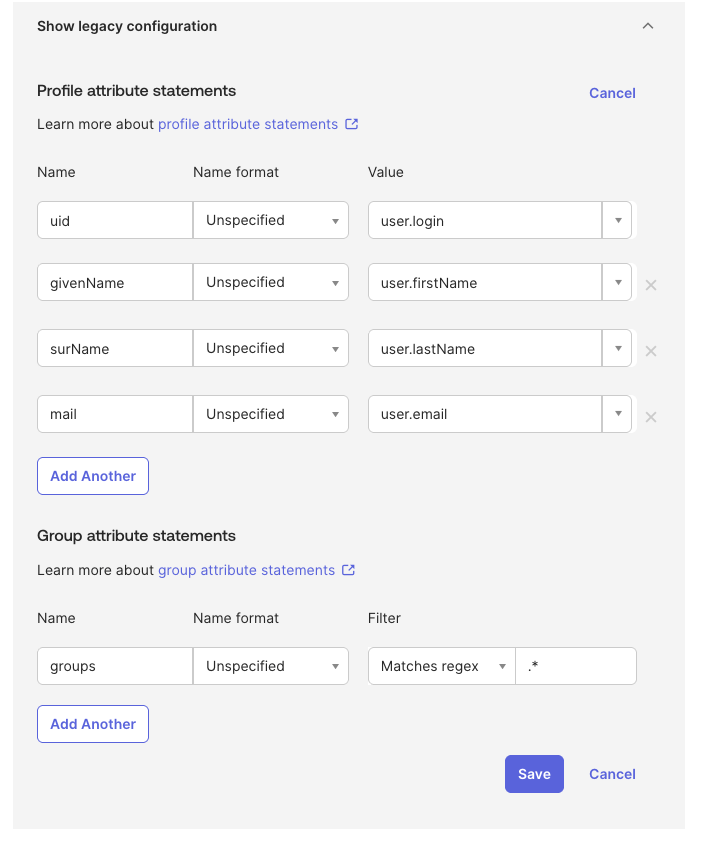Open profile attribute statements help link
This screenshot has height=843, width=707.
click(x=248, y=124)
